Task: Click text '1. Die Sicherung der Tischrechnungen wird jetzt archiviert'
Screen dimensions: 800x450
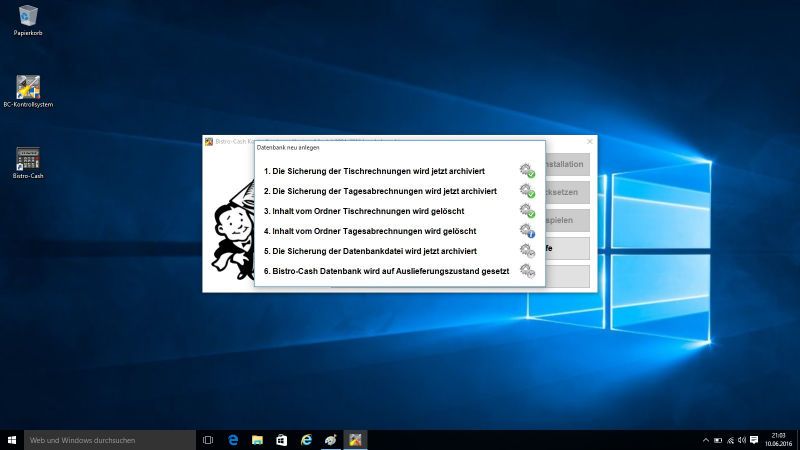Action: pos(374,171)
